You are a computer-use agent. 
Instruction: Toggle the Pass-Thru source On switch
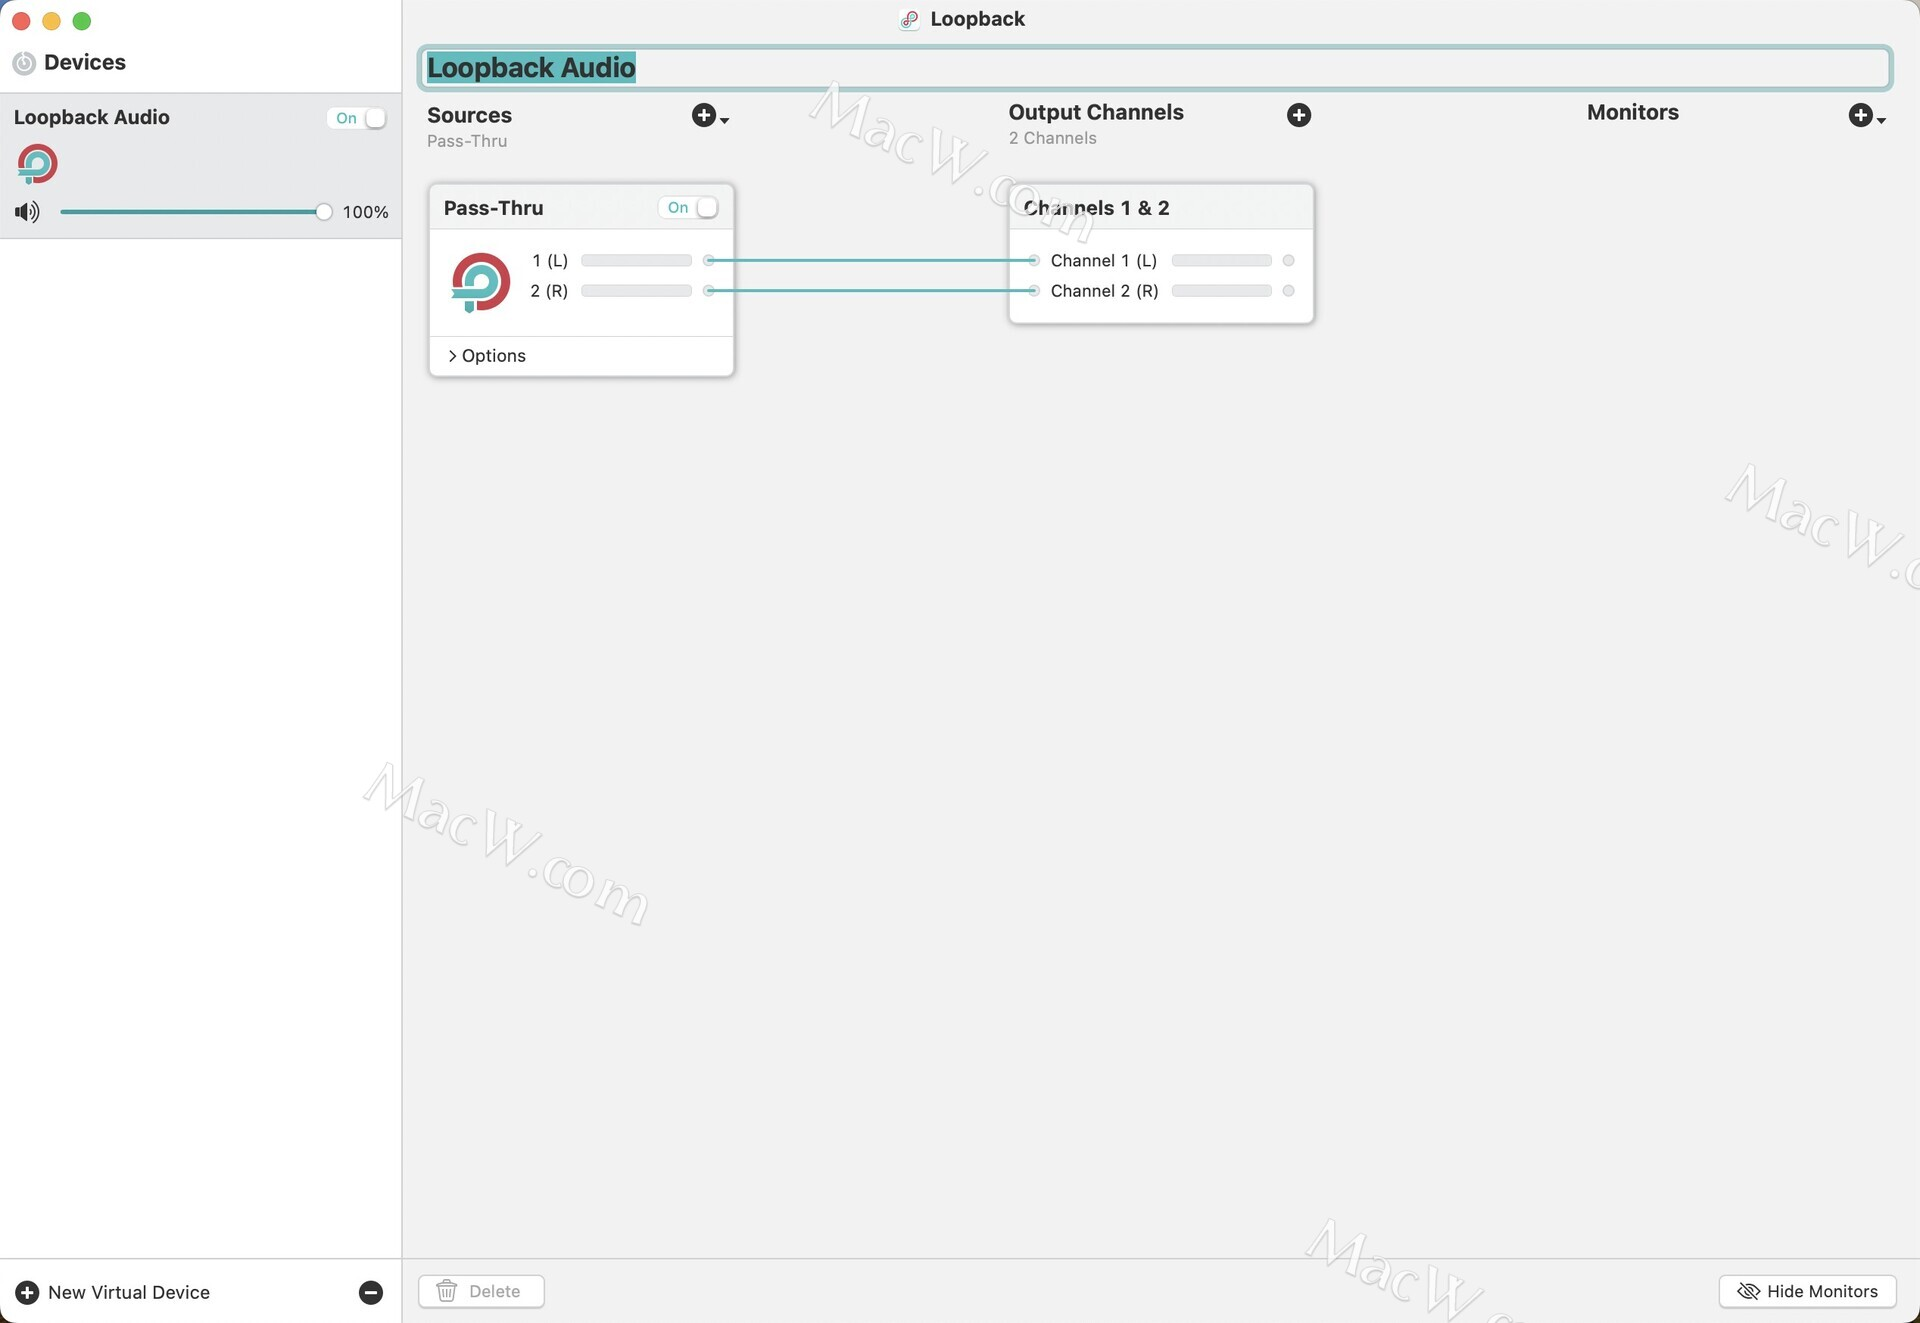click(689, 207)
